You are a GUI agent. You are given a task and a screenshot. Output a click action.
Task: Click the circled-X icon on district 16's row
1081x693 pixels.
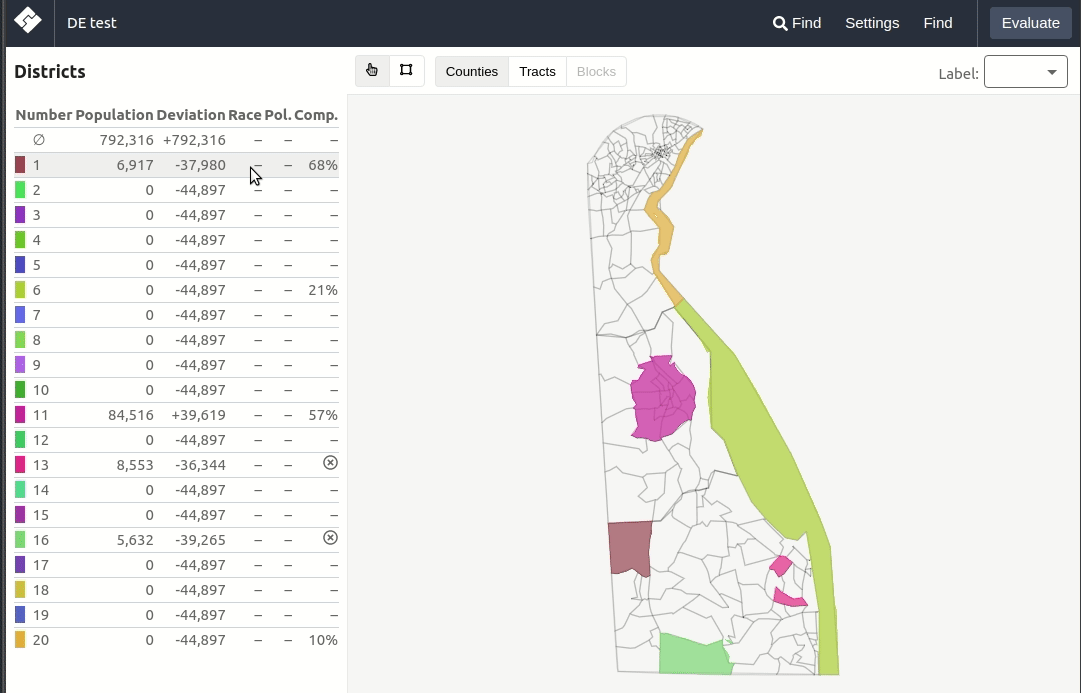pyautogui.click(x=330, y=537)
